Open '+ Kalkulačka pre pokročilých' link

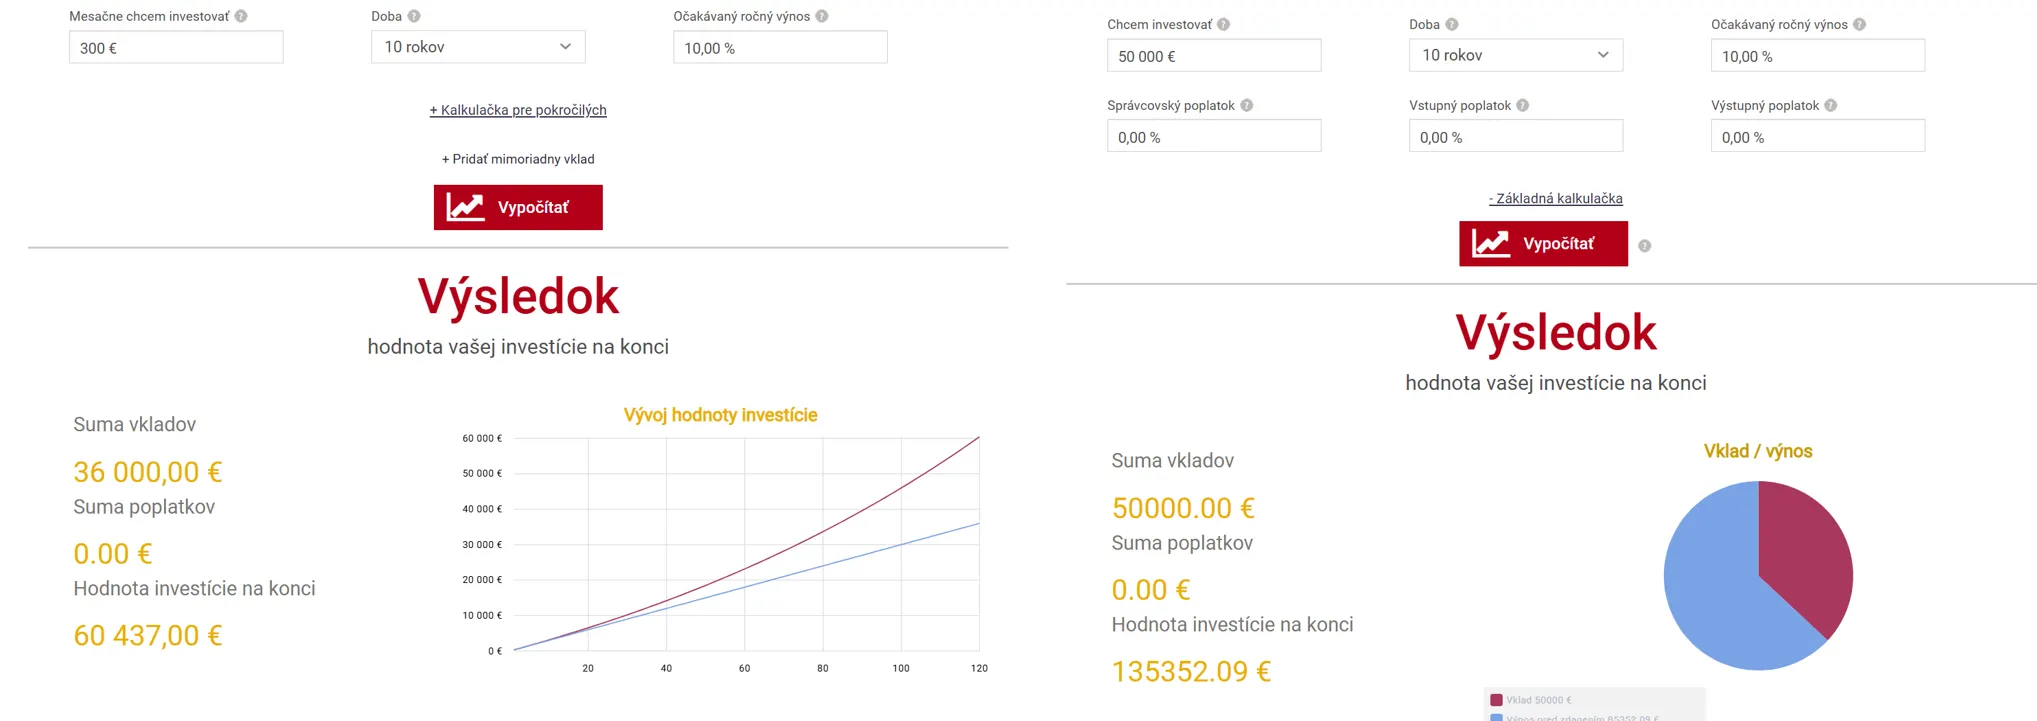[518, 110]
